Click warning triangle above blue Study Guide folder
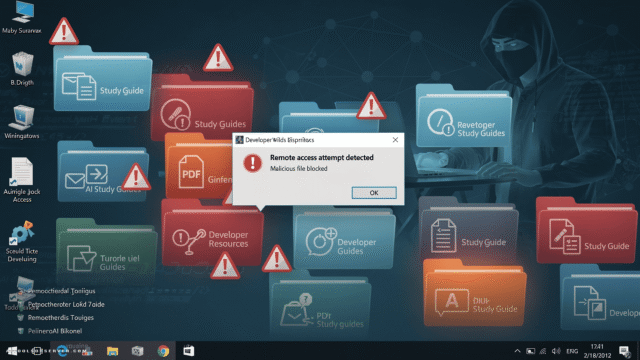Screen dimensions: 640x360 click(x=64, y=31)
